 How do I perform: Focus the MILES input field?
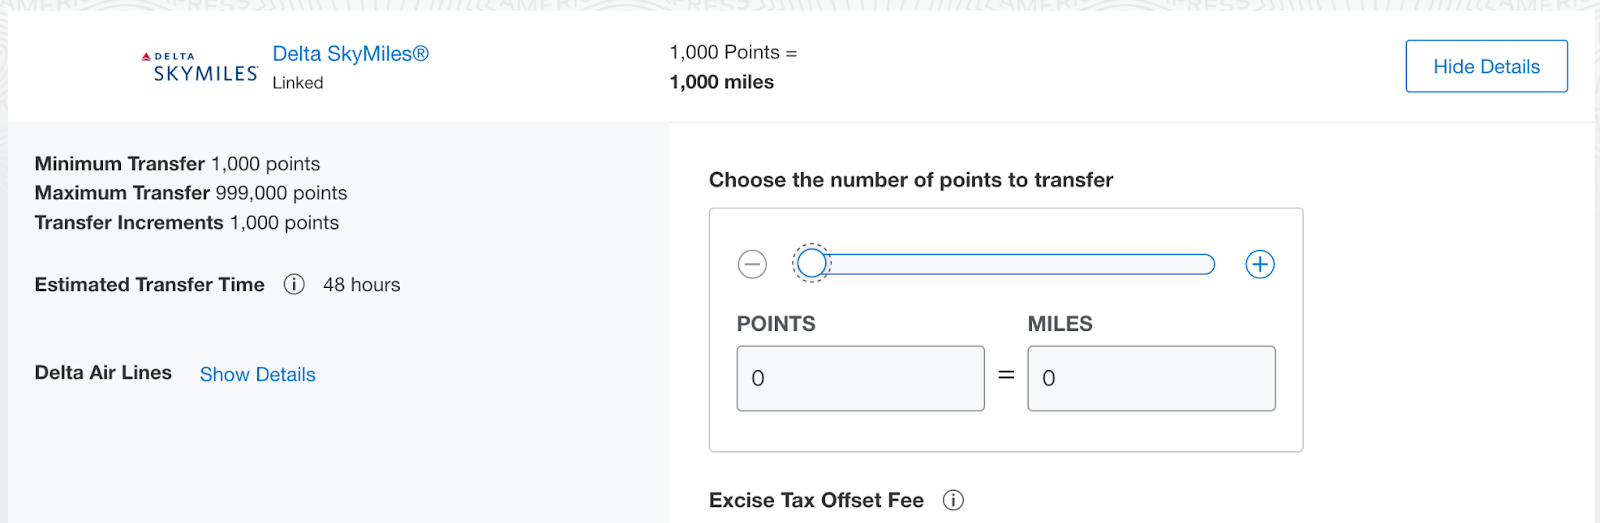pos(1152,378)
